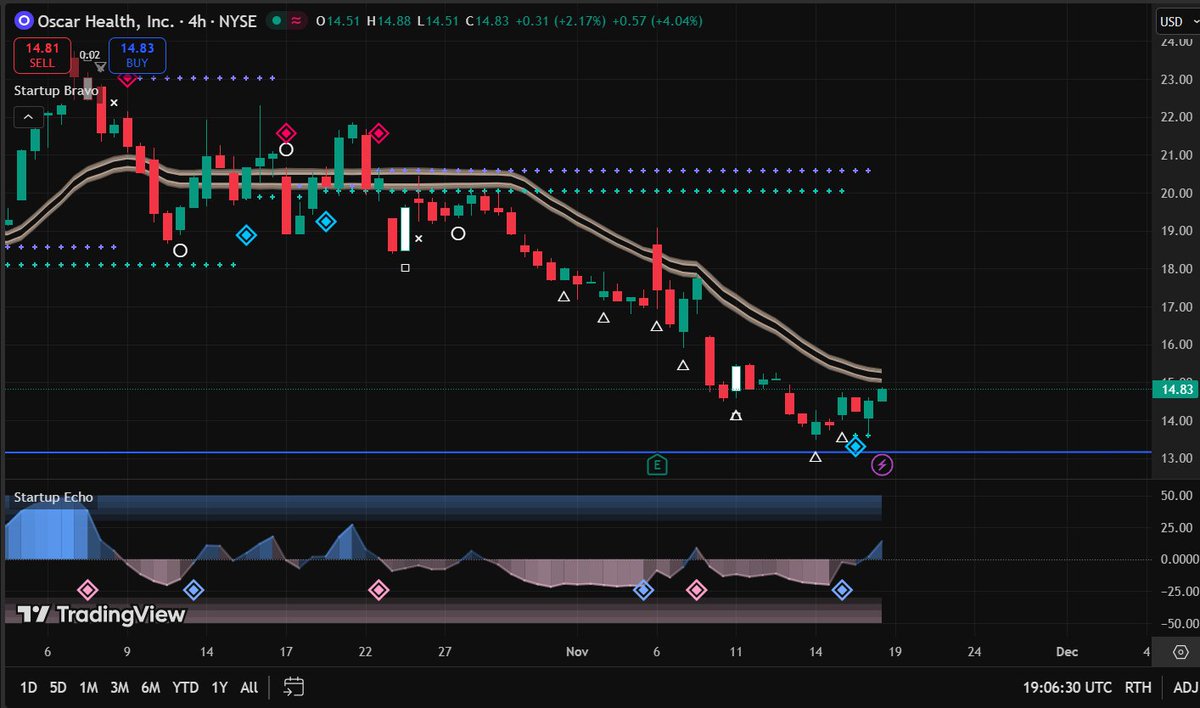Open timezone menu at 19:06:30 UTC
1200x708 pixels.
coord(1066,687)
